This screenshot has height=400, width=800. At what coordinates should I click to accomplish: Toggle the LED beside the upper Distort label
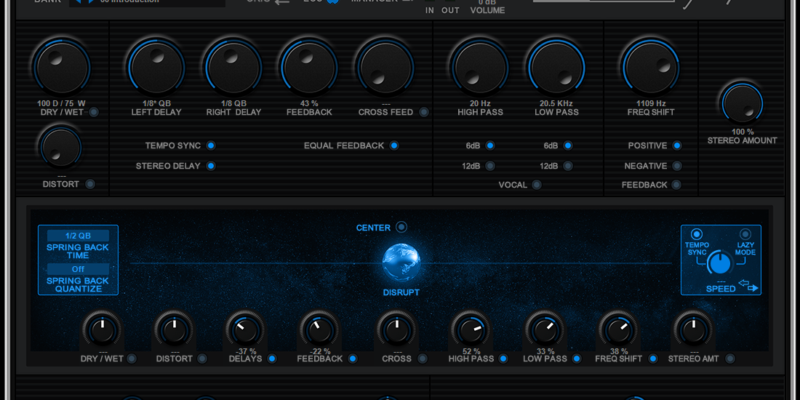pyautogui.click(x=90, y=184)
